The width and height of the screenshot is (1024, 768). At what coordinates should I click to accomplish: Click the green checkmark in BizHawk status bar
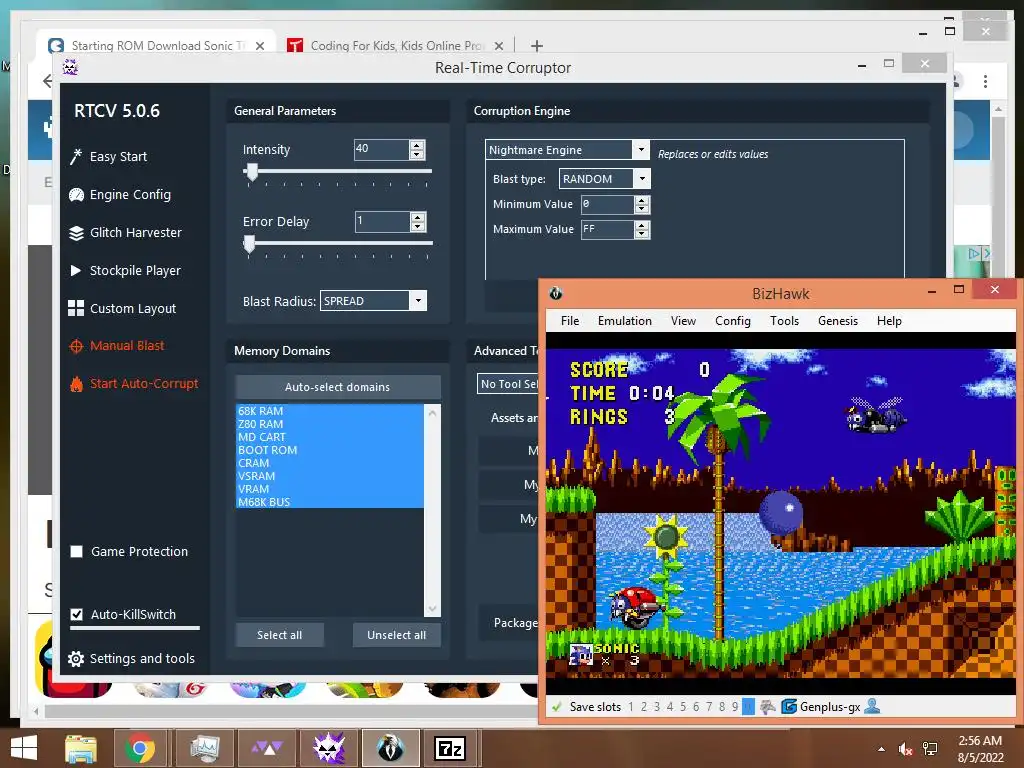point(557,707)
